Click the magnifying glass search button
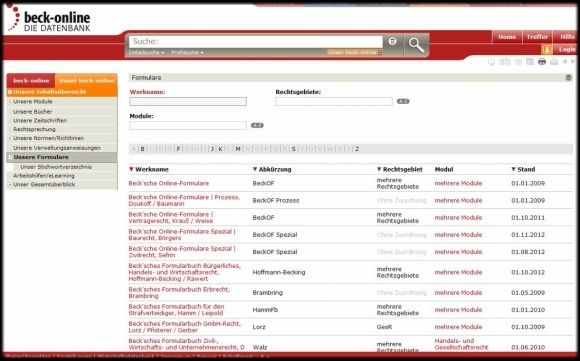The width and height of the screenshot is (580, 361). point(416,45)
